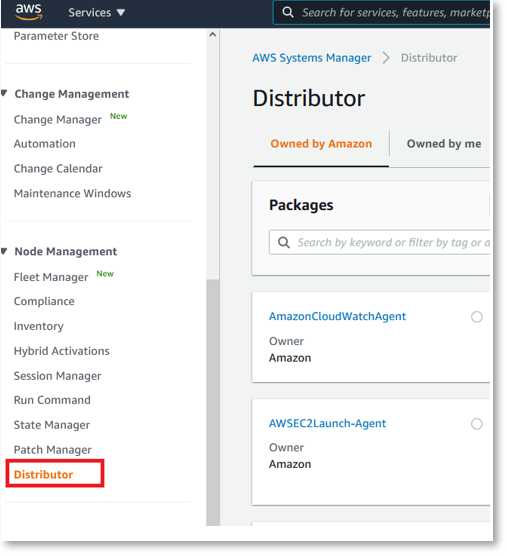Click sidebar scrollbar up arrow
Screen dimensions: 507x556
(212, 35)
